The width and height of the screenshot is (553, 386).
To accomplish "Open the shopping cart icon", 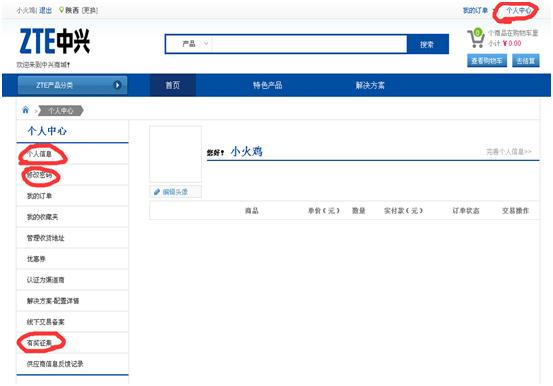I will click(x=476, y=38).
